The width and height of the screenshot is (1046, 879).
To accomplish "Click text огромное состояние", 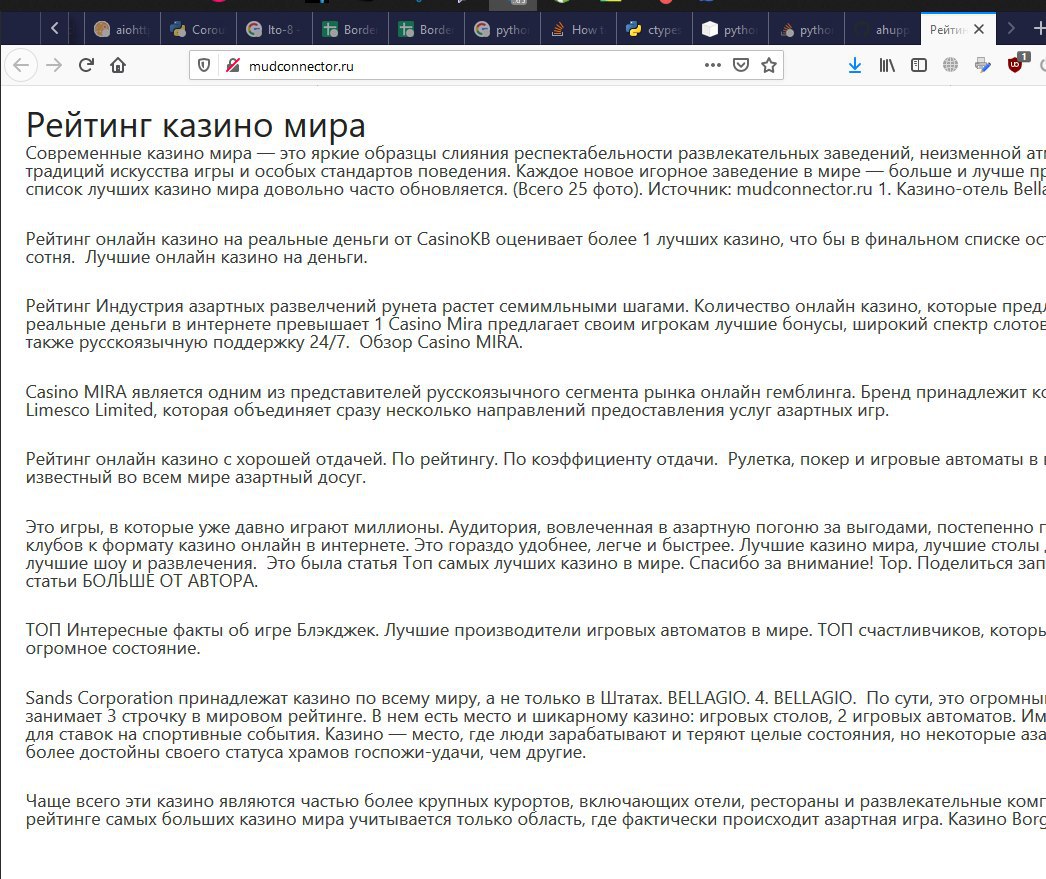I will (x=113, y=648).
